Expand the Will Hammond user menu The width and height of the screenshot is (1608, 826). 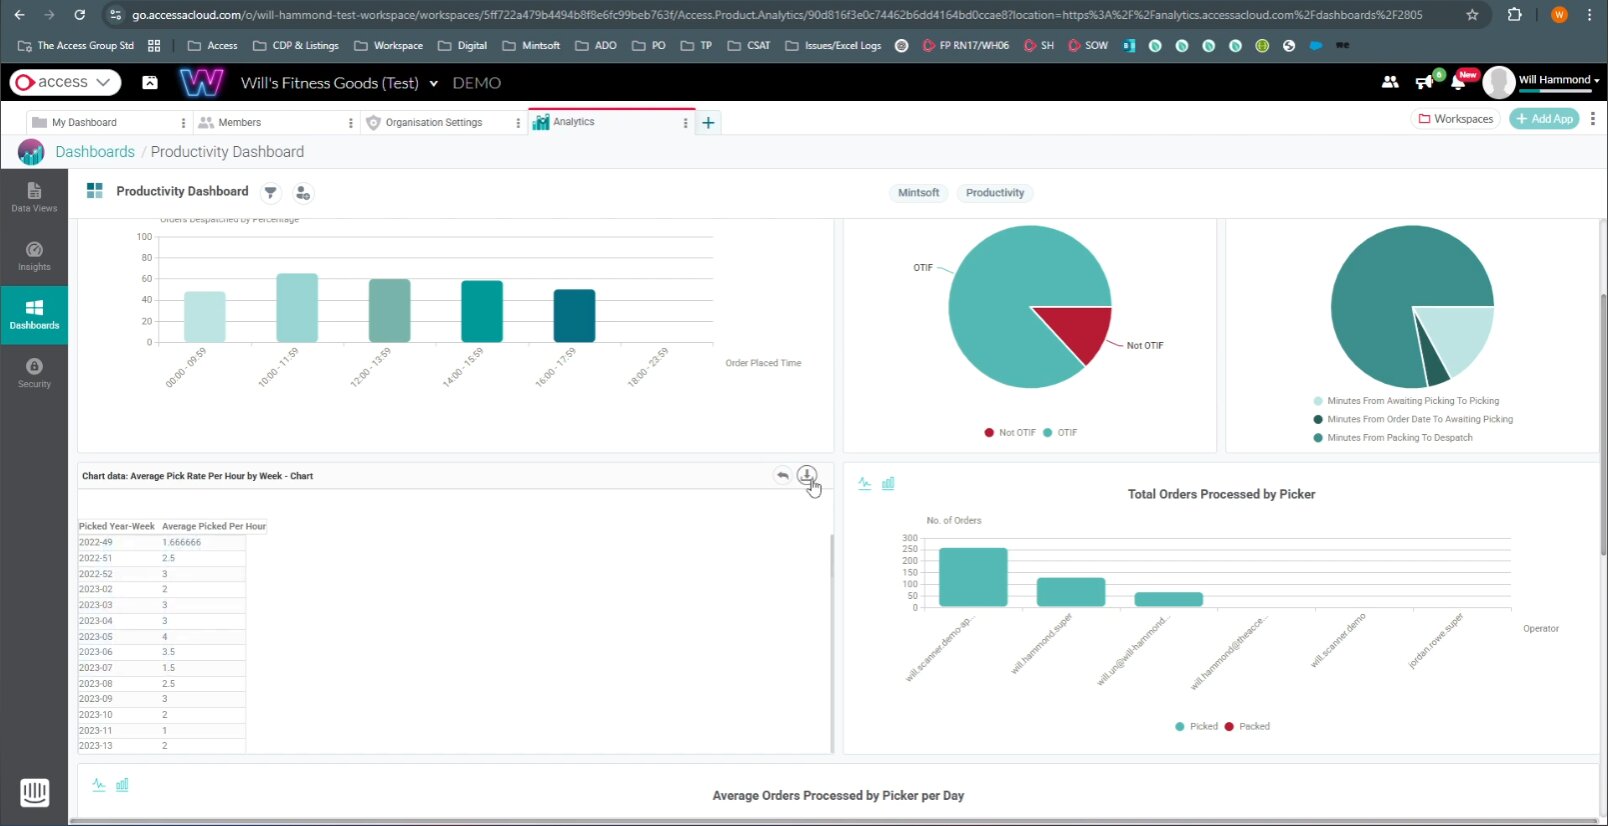pyautogui.click(x=1558, y=80)
